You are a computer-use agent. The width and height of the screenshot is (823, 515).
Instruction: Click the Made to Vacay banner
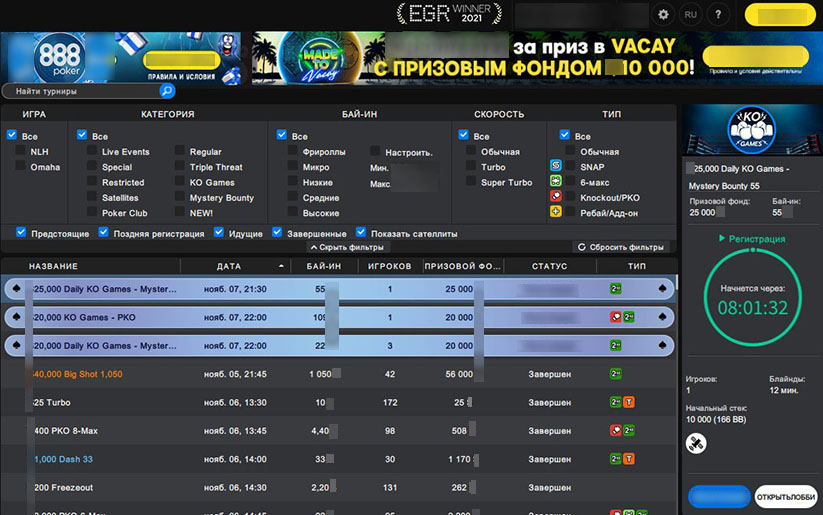(x=537, y=58)
